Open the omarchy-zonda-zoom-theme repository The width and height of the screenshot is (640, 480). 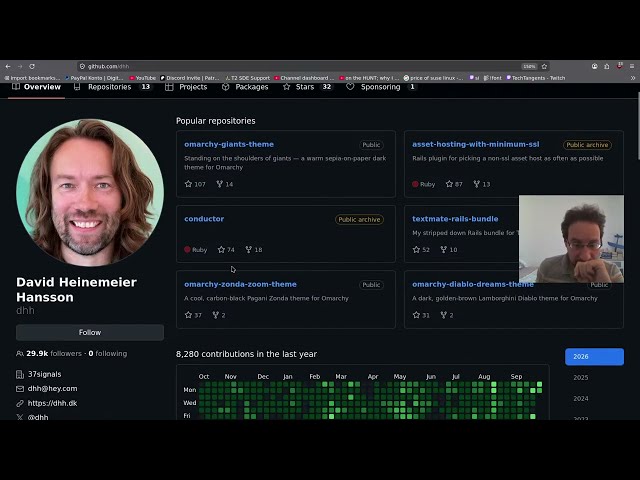[240, 284]
